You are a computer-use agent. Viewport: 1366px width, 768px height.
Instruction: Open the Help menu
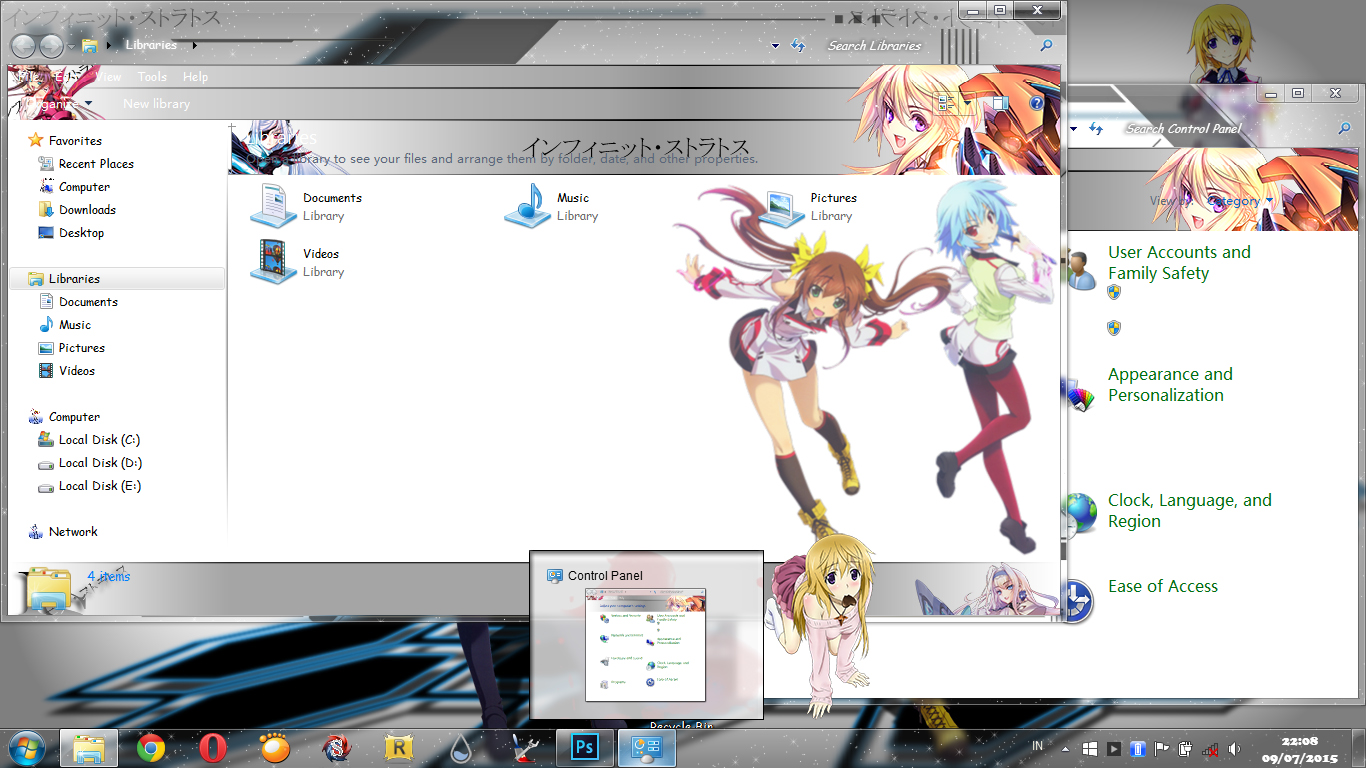tap(196, 77)
